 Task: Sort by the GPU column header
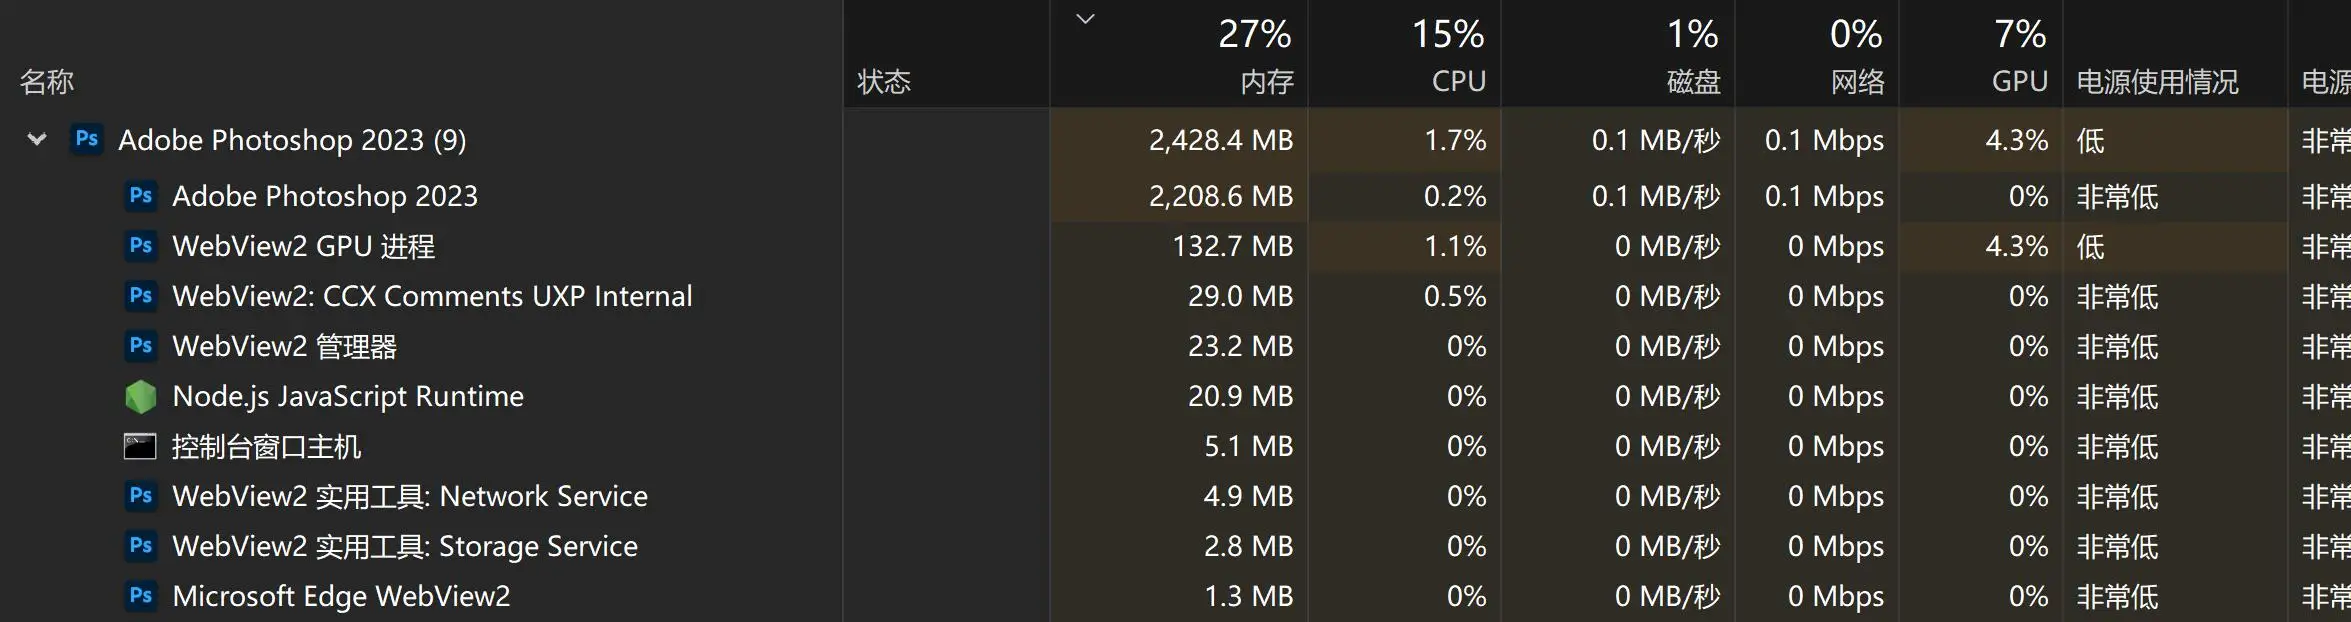click(x=2019, y=82)
